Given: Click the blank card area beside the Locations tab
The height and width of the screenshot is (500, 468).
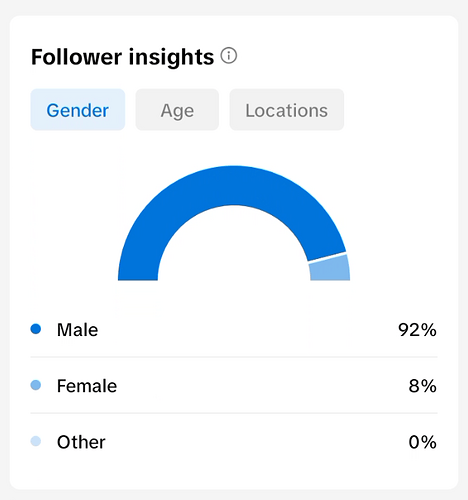Looking at the screenshot, I should point(397,110).
